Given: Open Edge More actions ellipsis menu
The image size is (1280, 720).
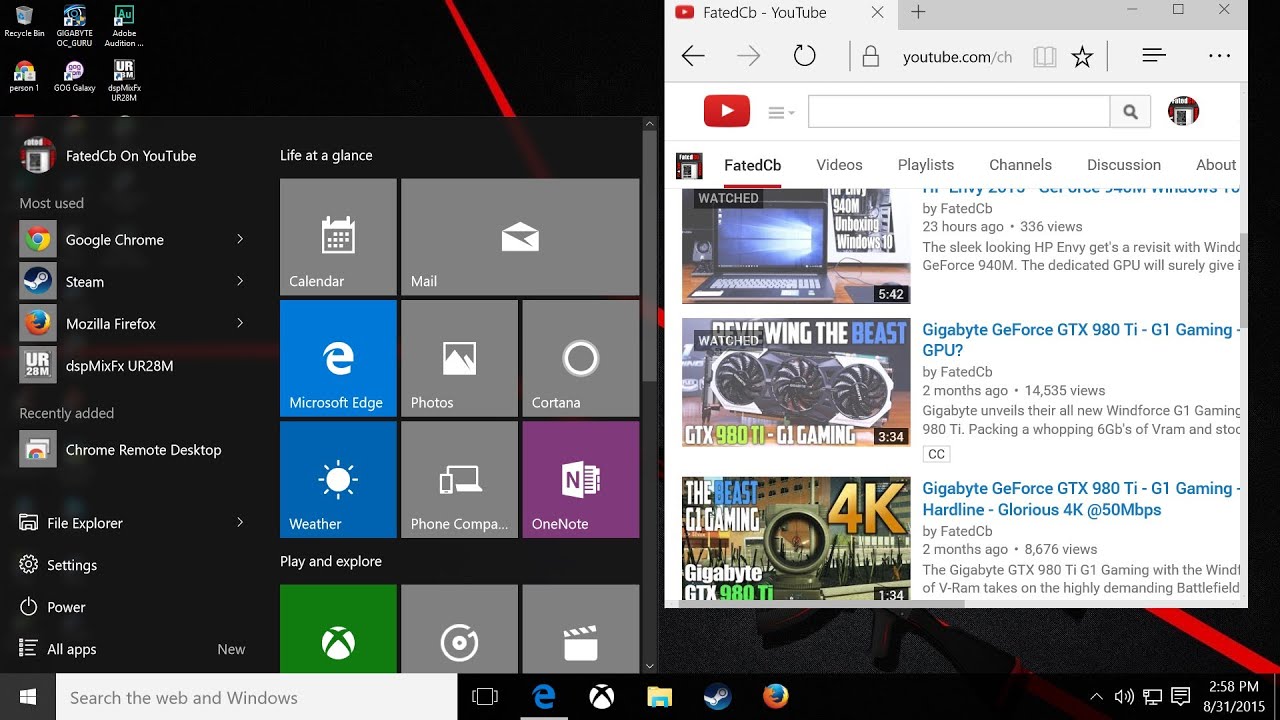Looking at the screenshot, I should pos(1219,56).
